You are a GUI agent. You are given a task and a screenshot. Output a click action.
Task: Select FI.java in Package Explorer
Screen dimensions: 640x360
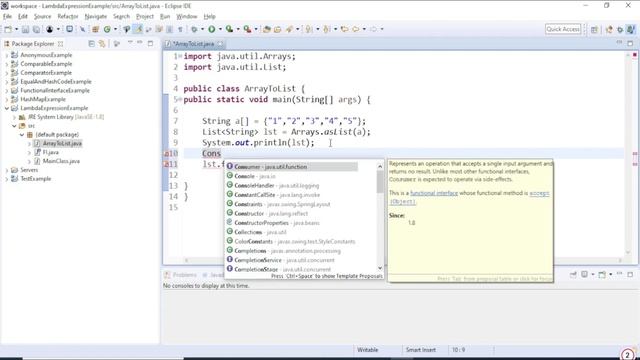click(x=51, y=152)
